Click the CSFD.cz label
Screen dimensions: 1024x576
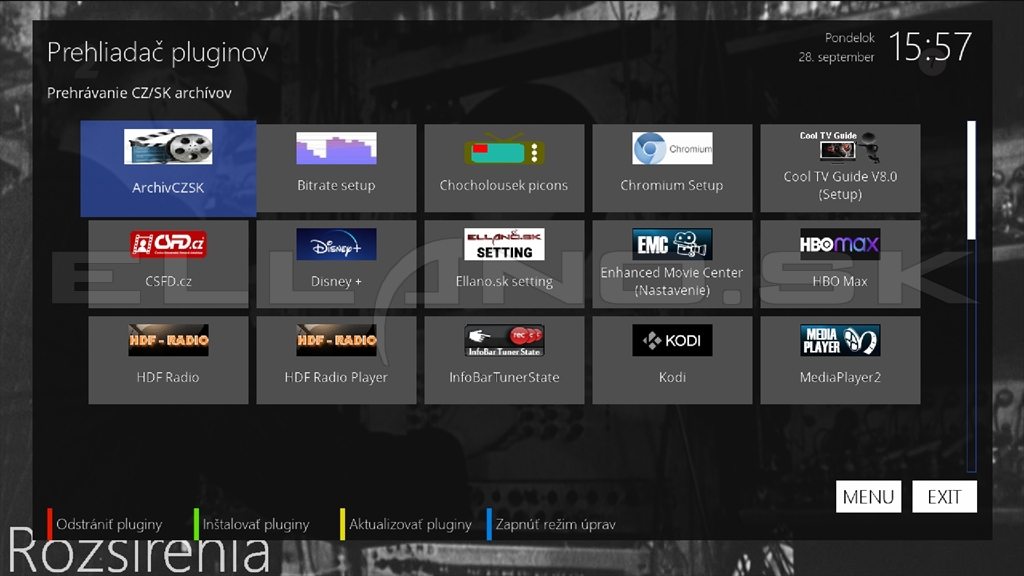(168, 281)
